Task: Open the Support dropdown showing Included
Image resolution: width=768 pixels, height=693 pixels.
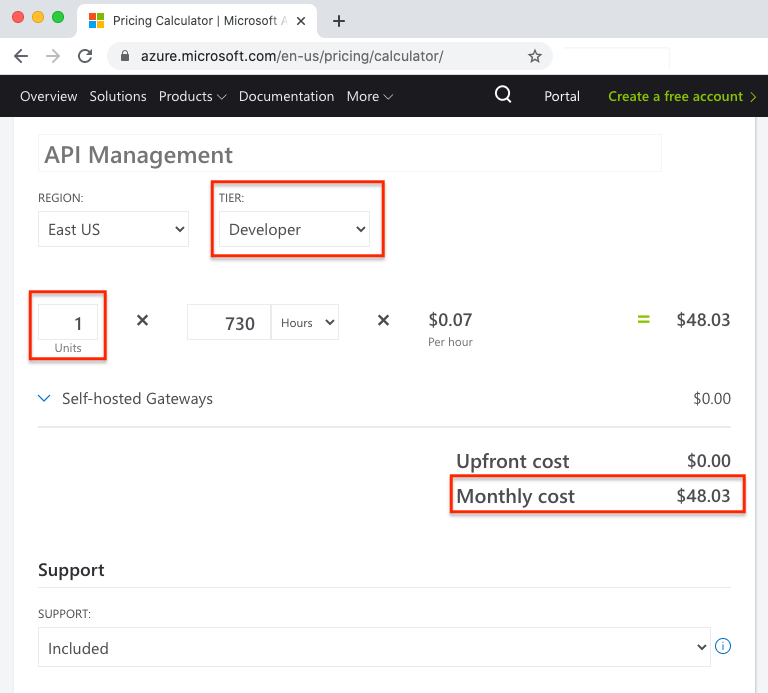Action: pos(374,647)
